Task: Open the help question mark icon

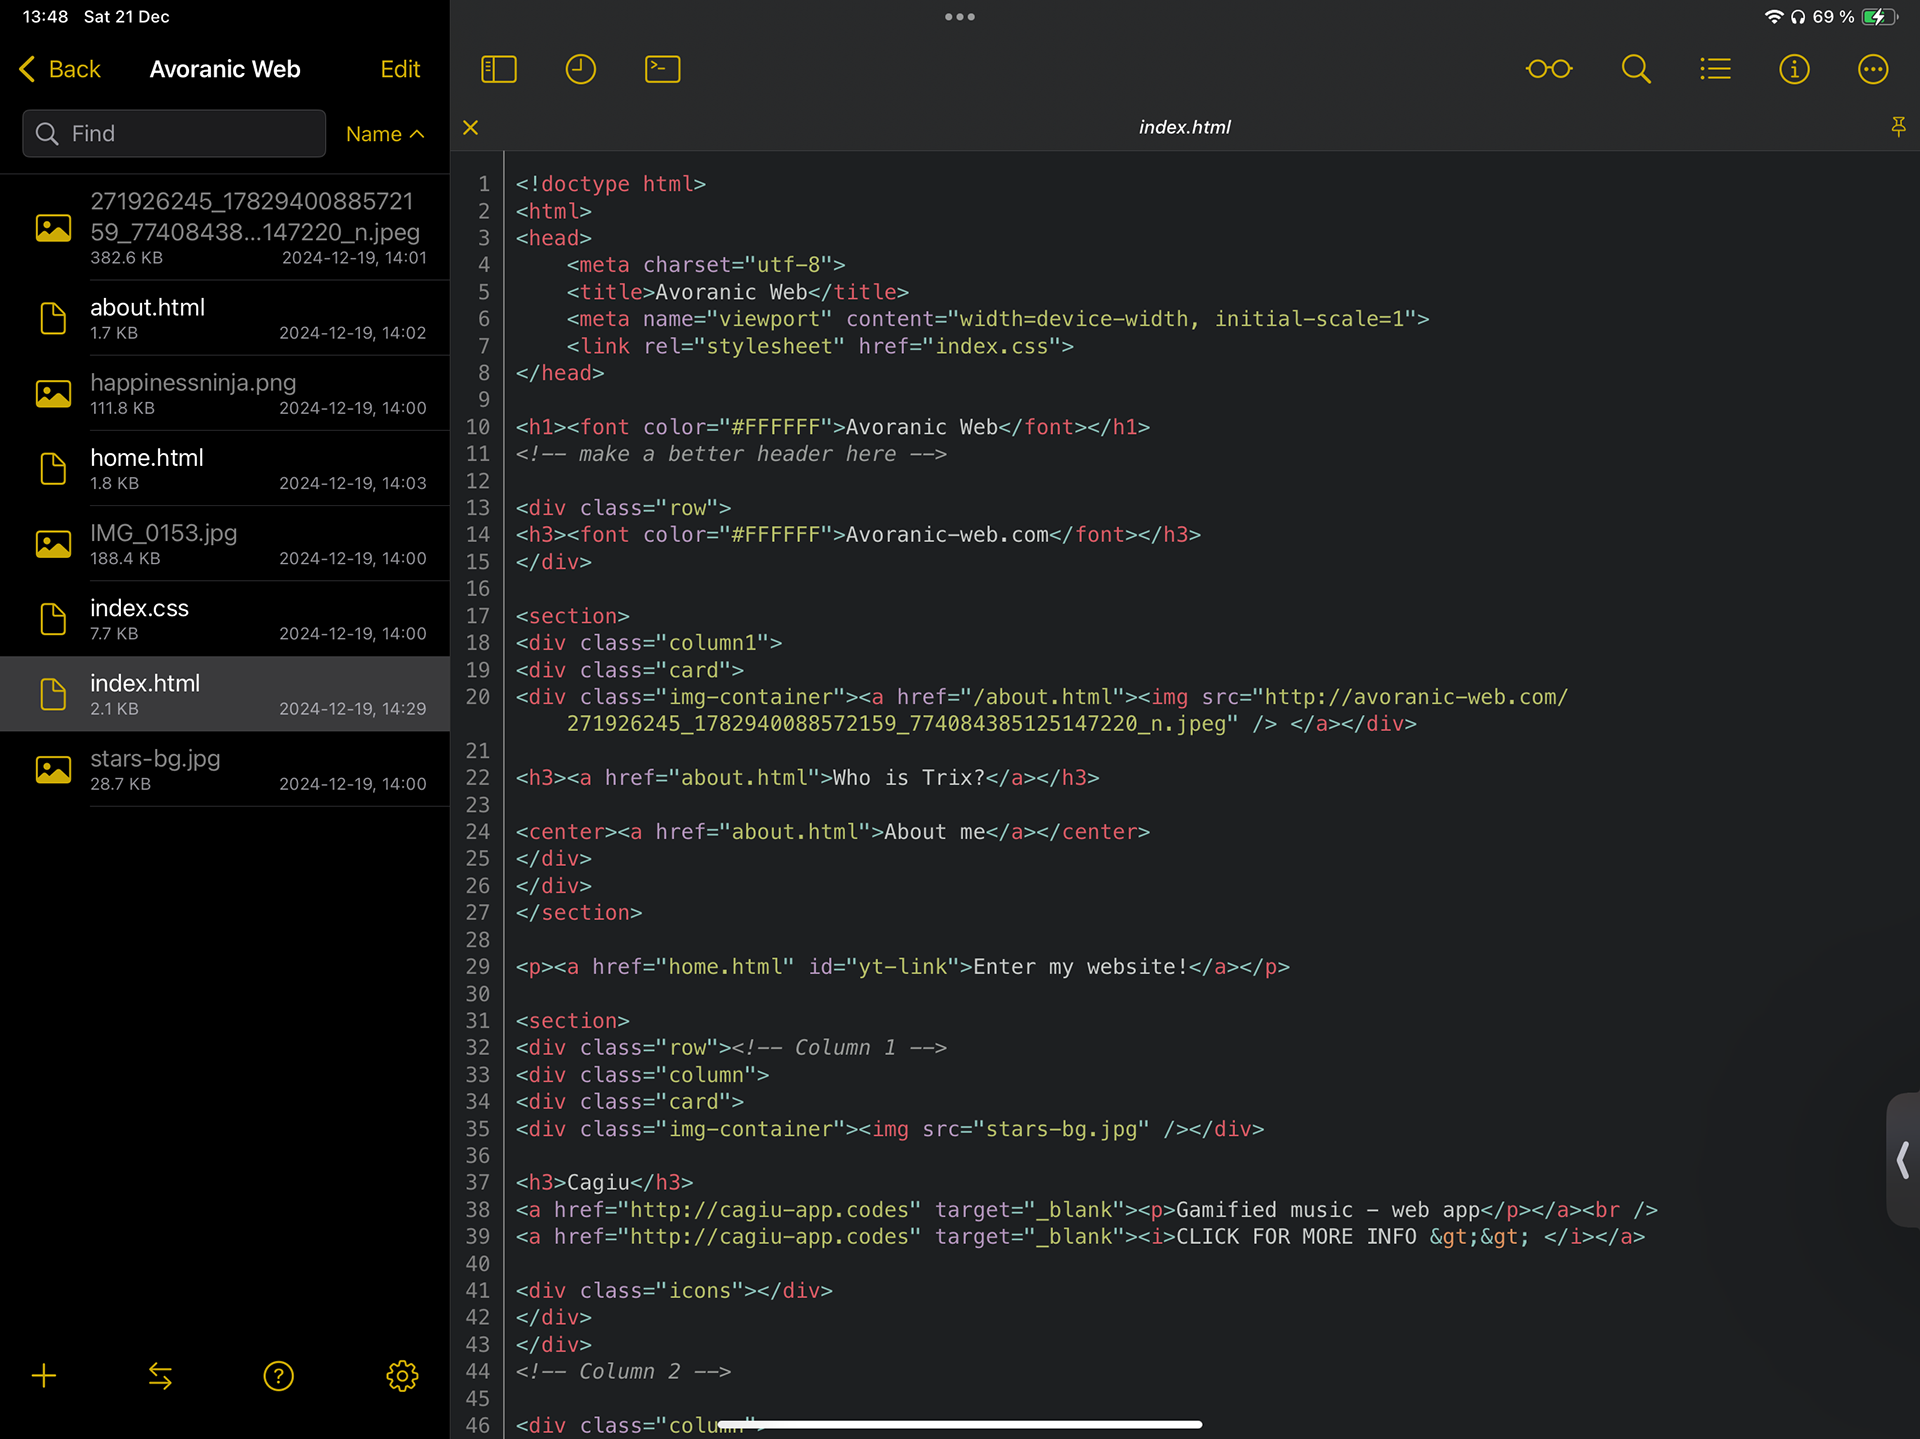Action: 278,1376
